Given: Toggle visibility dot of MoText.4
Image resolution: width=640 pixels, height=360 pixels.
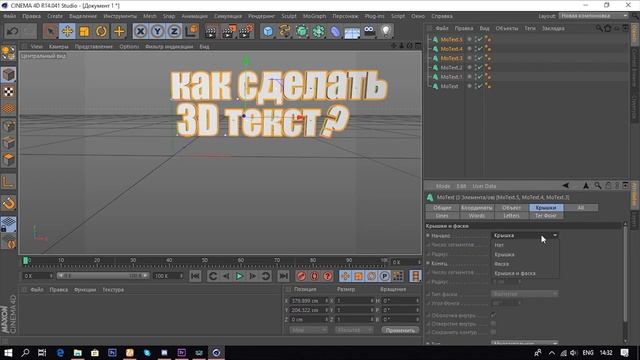Looking at the screenshot, I should (469, 49).
